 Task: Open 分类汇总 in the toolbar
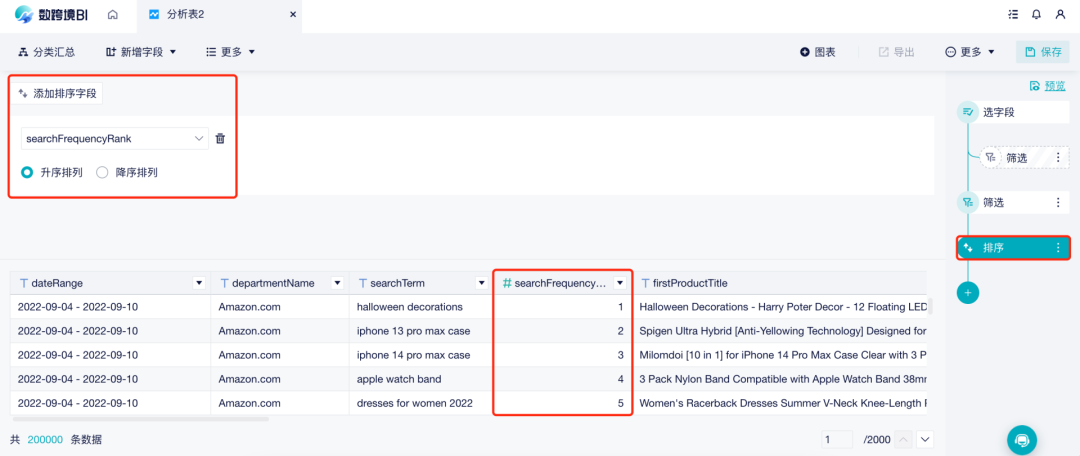pyautogui.click(x=46, y=52)
